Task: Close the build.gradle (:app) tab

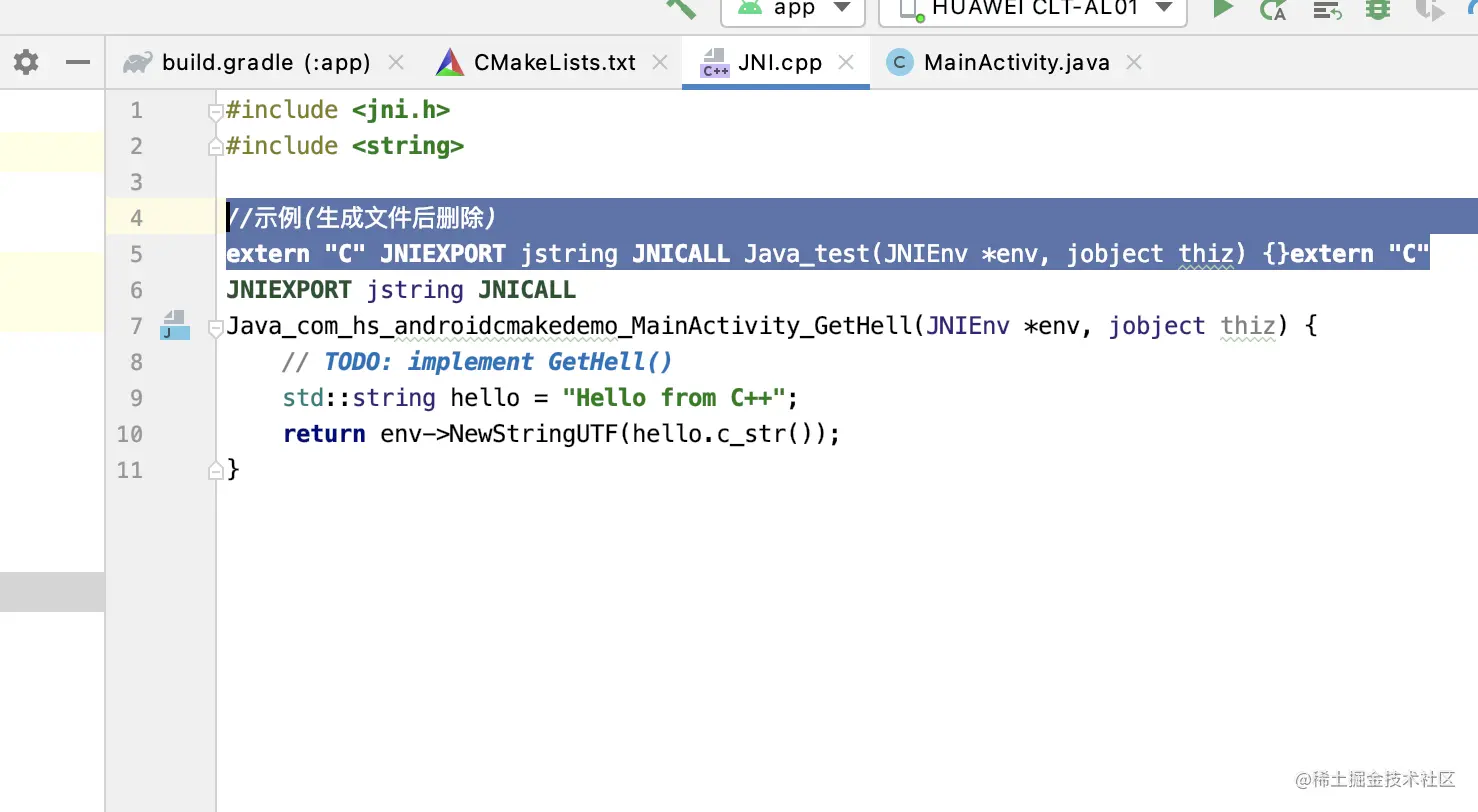Action: pyautogui.click(x=396, y=63)
